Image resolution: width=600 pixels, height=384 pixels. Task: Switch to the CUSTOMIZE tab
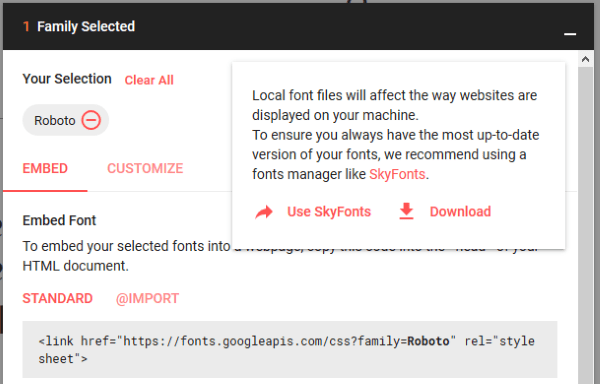[x=145, y=168]
